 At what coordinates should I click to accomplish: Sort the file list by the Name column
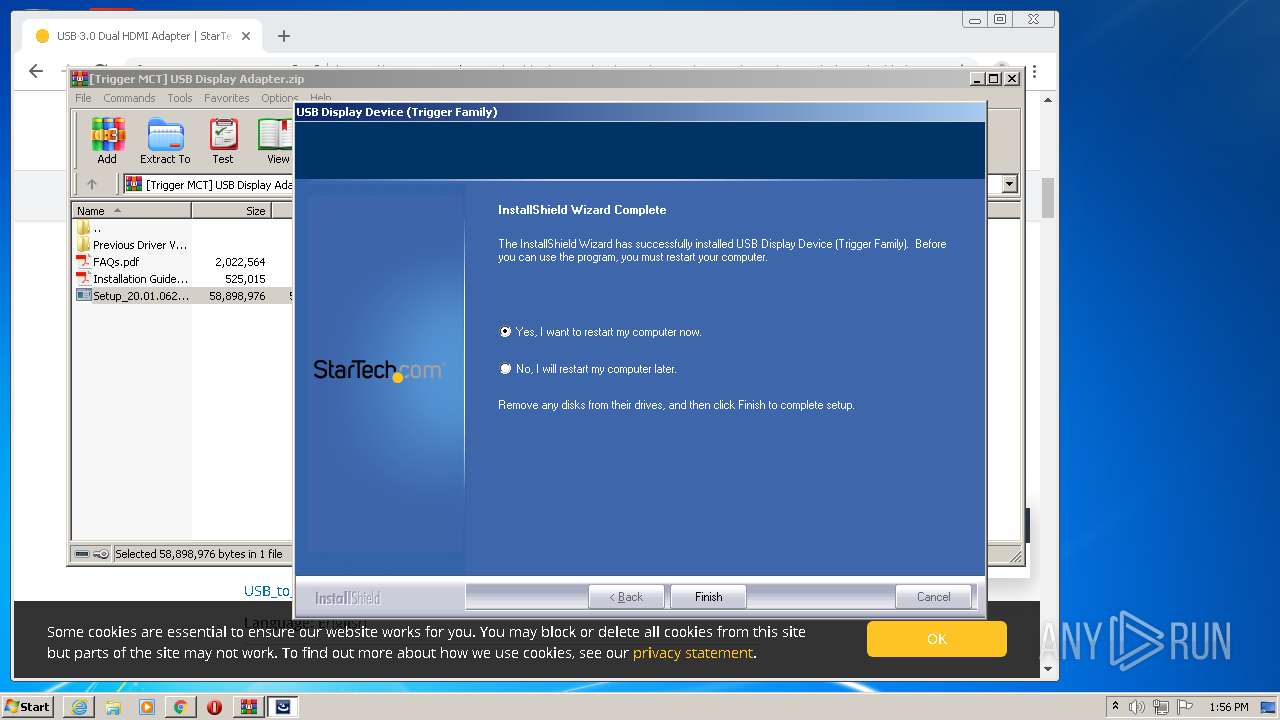(x=131, y=210)
